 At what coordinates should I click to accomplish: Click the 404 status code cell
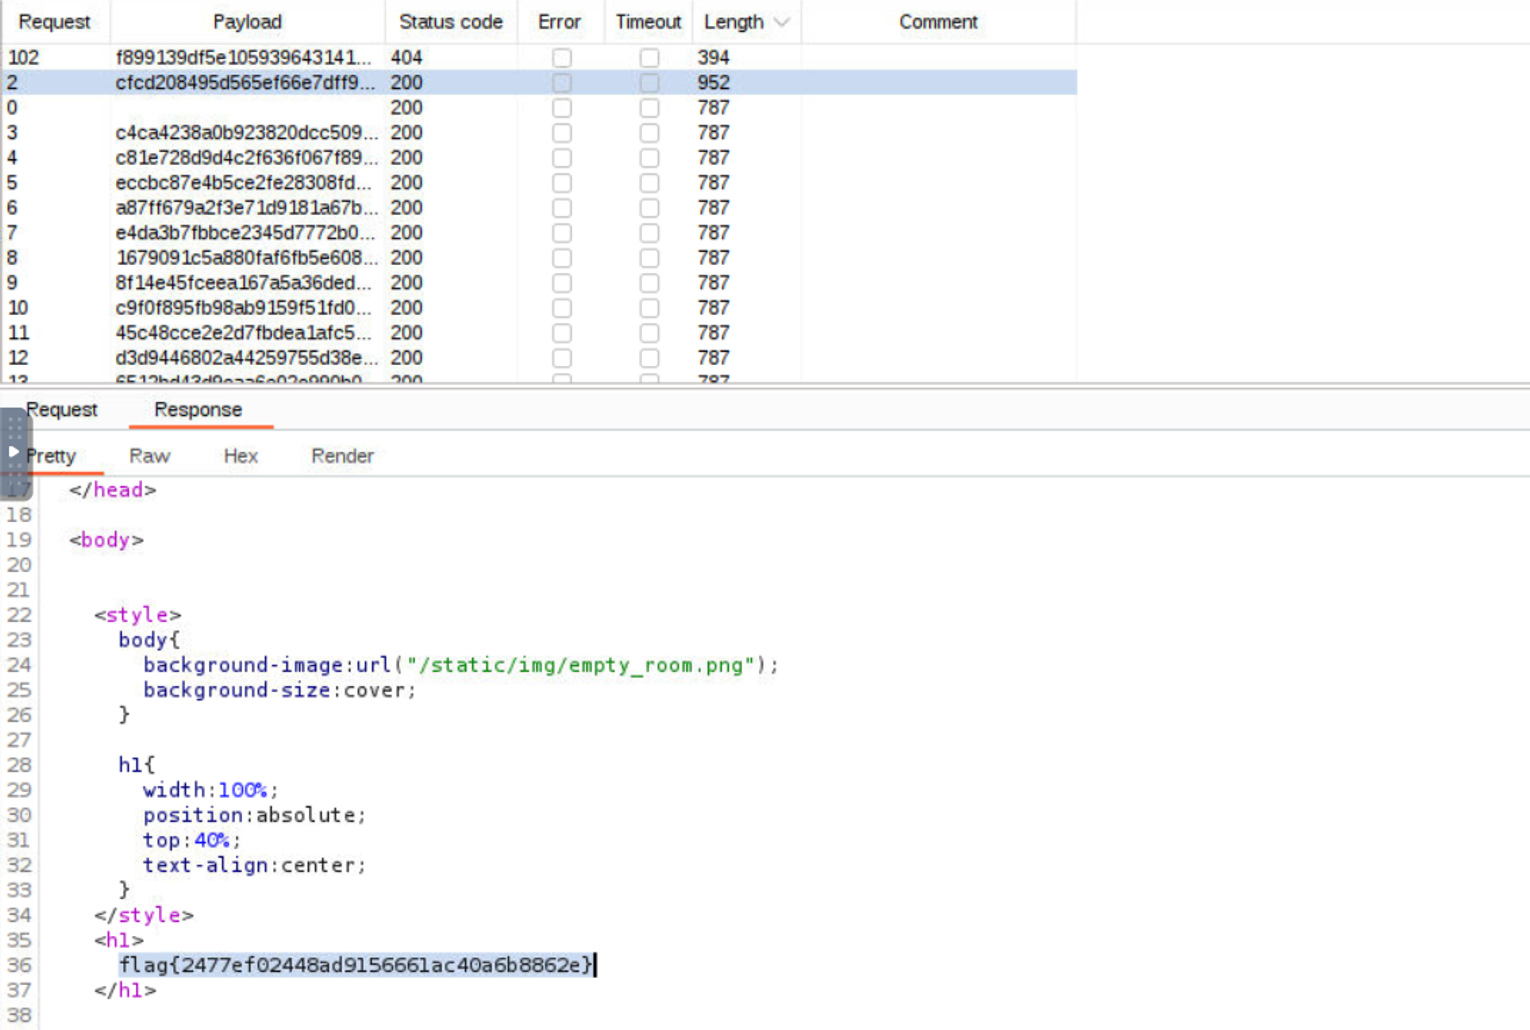coord(406,58)
